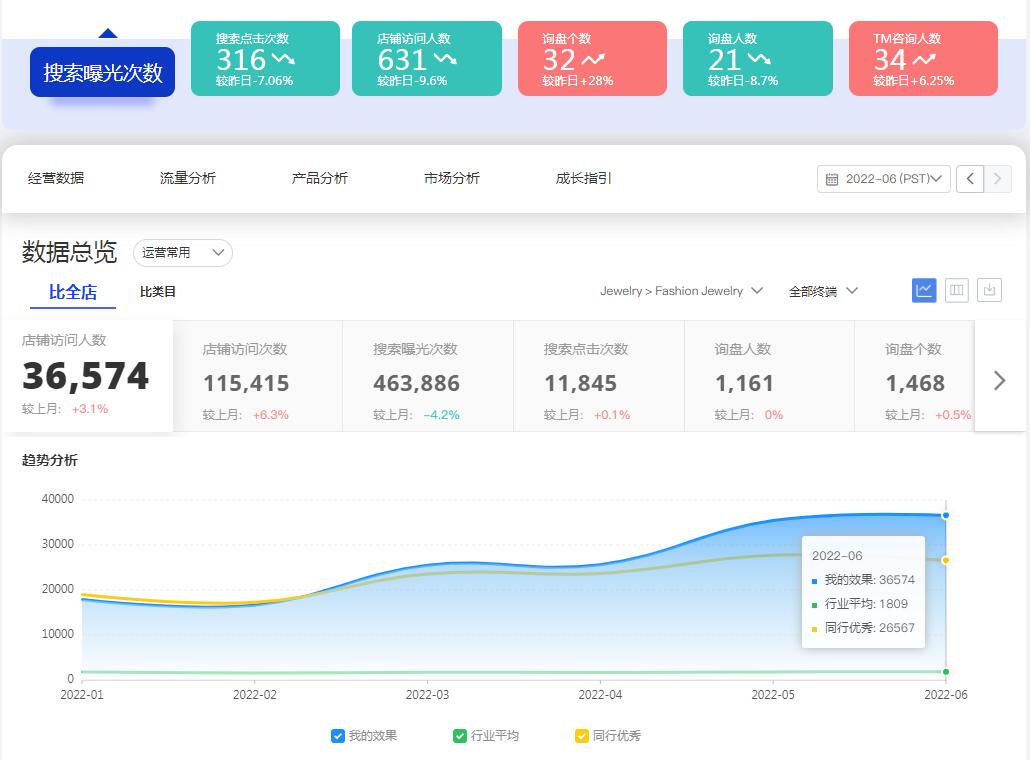Open the 运营常用 dropdown
The width and height of the screenshot is (1030, 760).
coord(183,253)
